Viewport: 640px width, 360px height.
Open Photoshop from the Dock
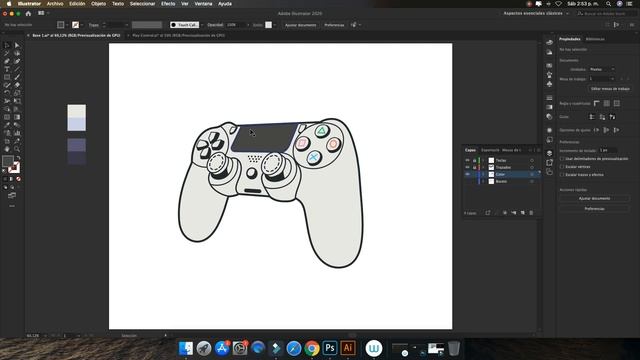coord(330,348)
